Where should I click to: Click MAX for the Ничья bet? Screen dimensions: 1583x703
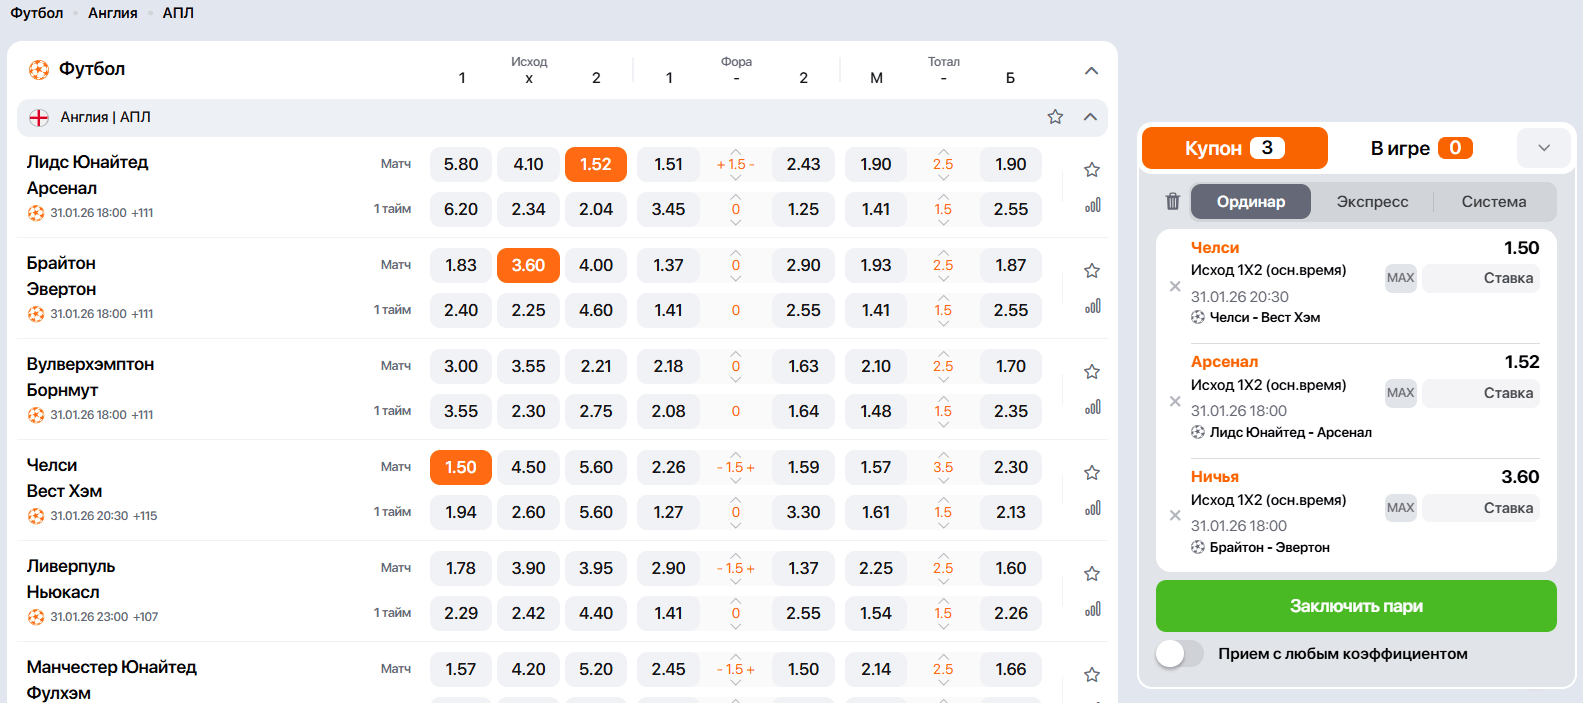click(1401, 508)
